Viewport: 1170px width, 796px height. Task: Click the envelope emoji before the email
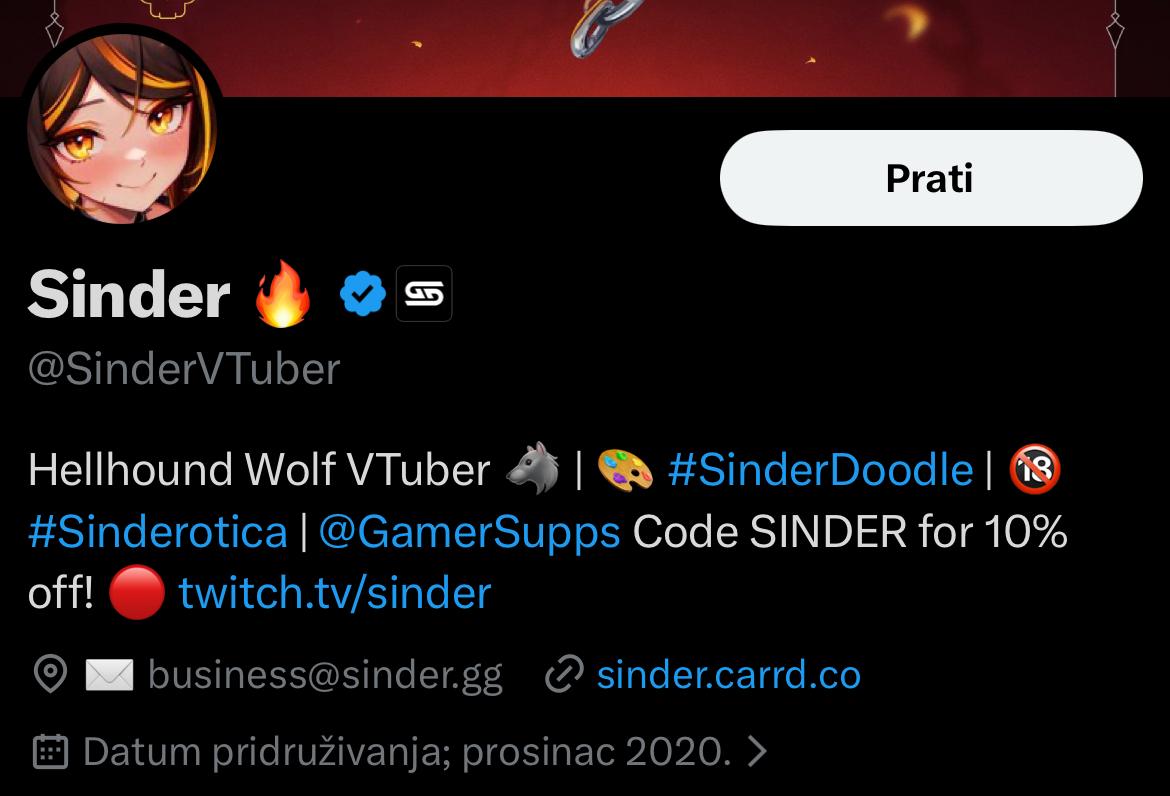tap(109, 674)
